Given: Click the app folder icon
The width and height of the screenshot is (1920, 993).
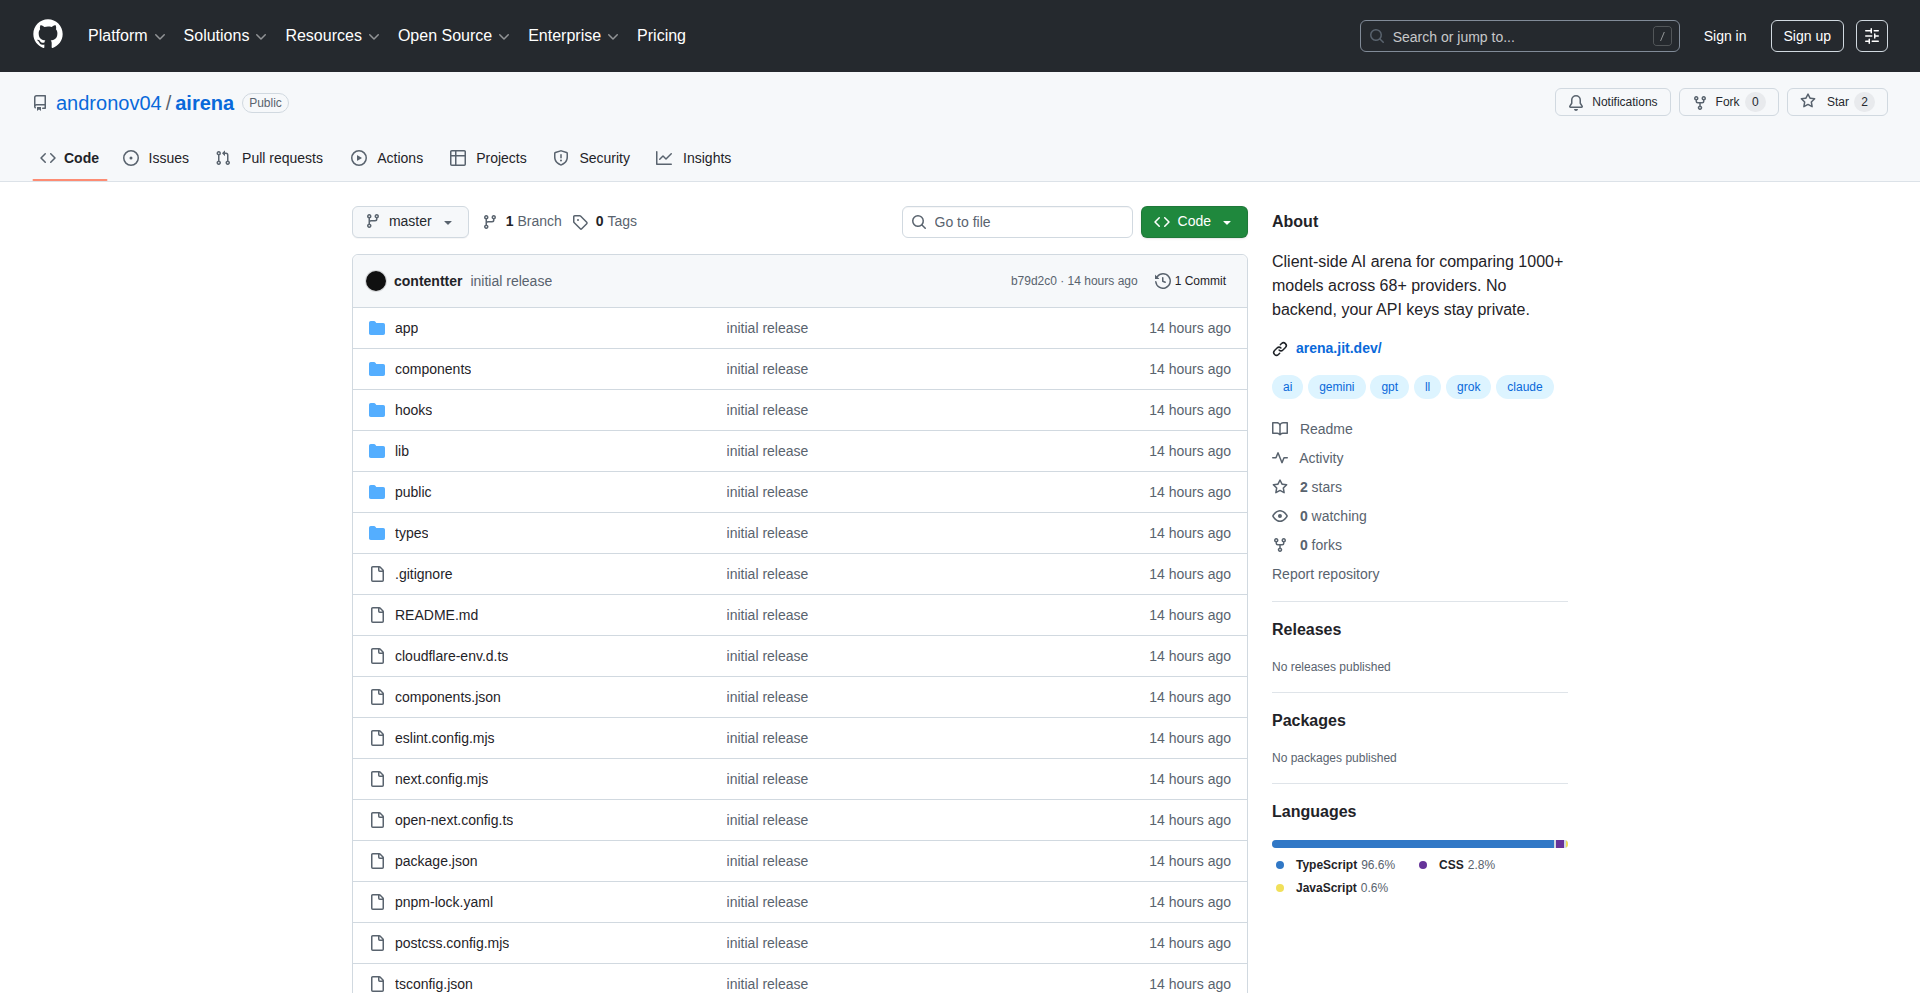Looking at the screenshot, I should click(x=377, y=328).
